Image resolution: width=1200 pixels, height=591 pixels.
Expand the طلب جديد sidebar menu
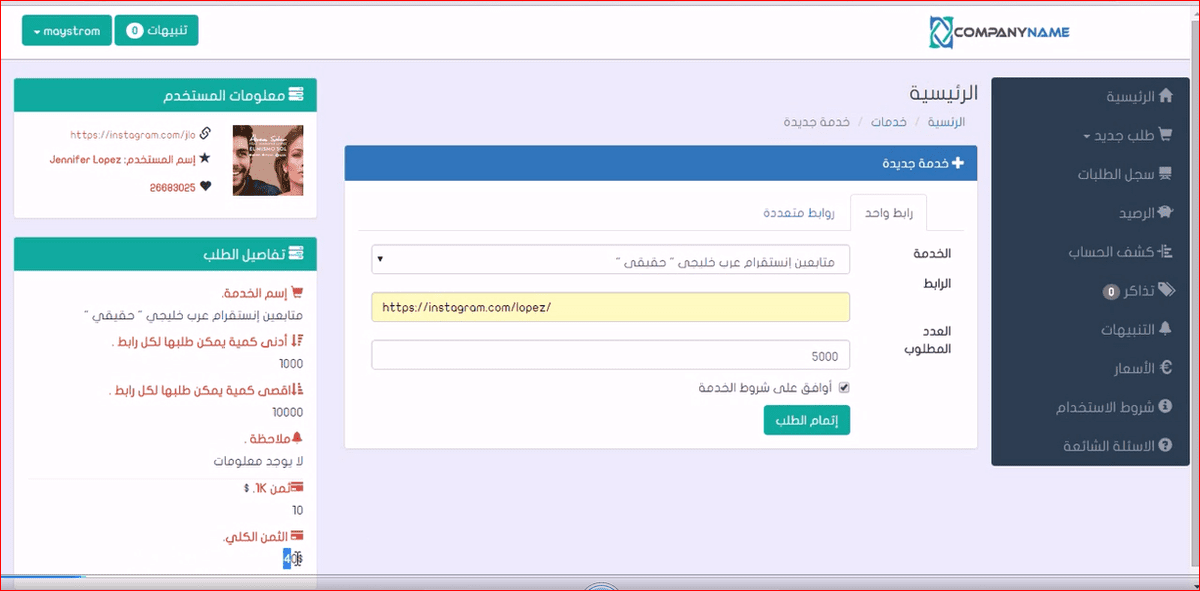click(x=1127, y=135)
